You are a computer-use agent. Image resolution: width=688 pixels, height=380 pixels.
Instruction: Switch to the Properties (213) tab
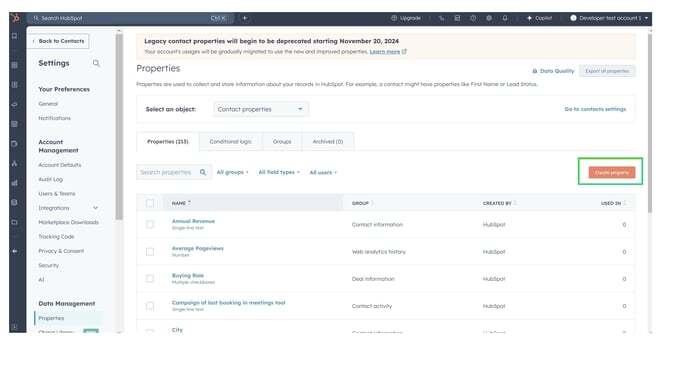168,142
